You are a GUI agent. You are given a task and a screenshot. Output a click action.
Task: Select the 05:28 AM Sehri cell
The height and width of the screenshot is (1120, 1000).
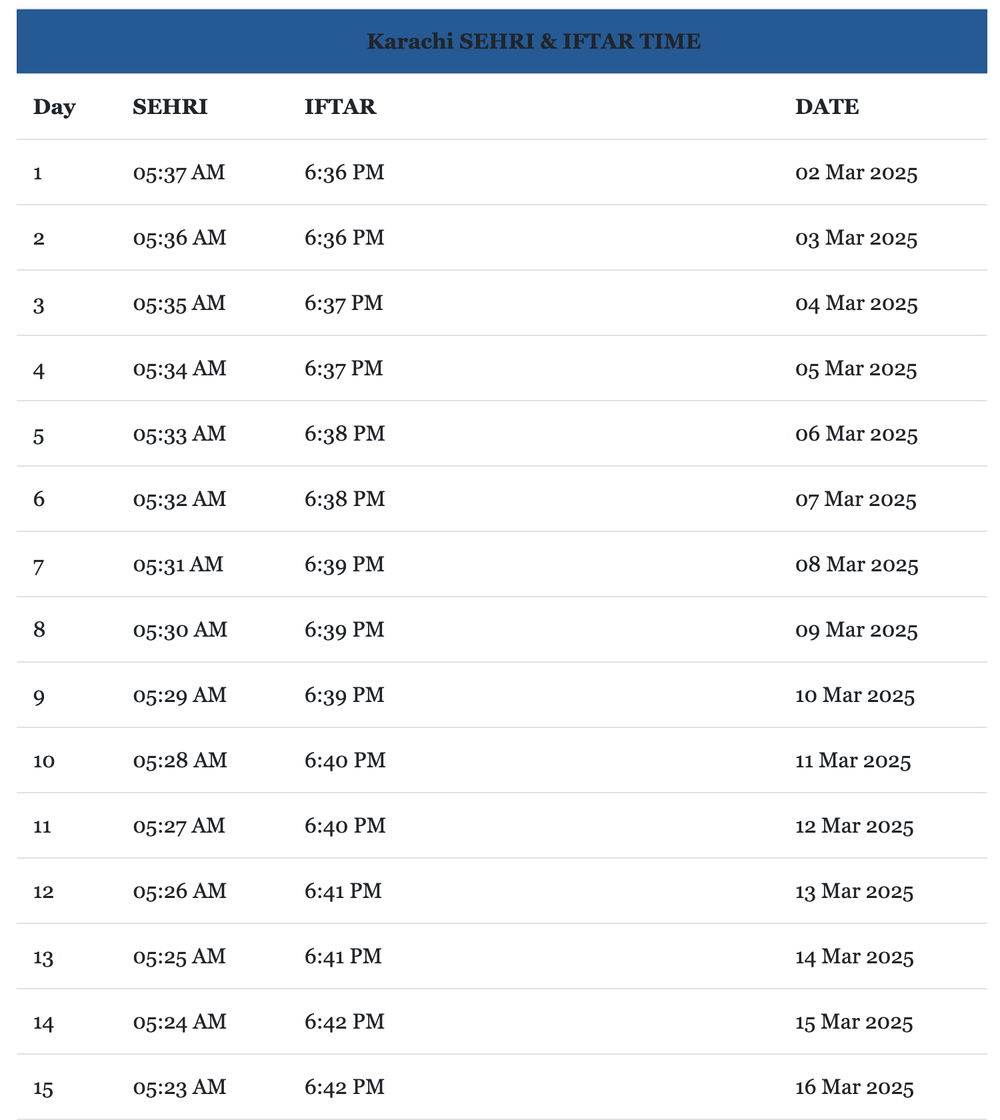[179, 761]
